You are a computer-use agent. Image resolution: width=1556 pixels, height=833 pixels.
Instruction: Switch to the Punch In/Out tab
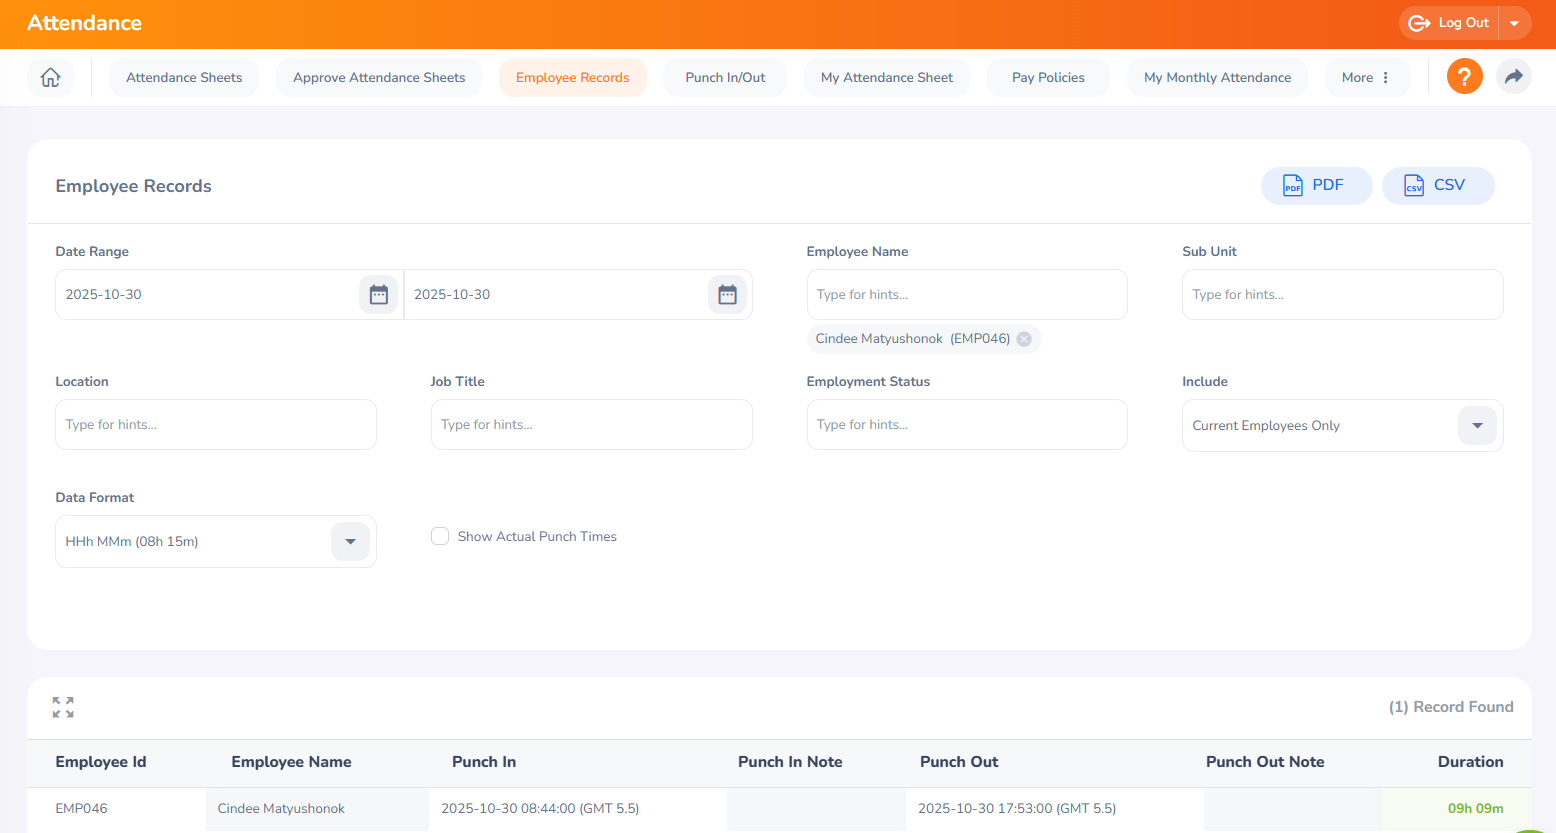[725, 77]
